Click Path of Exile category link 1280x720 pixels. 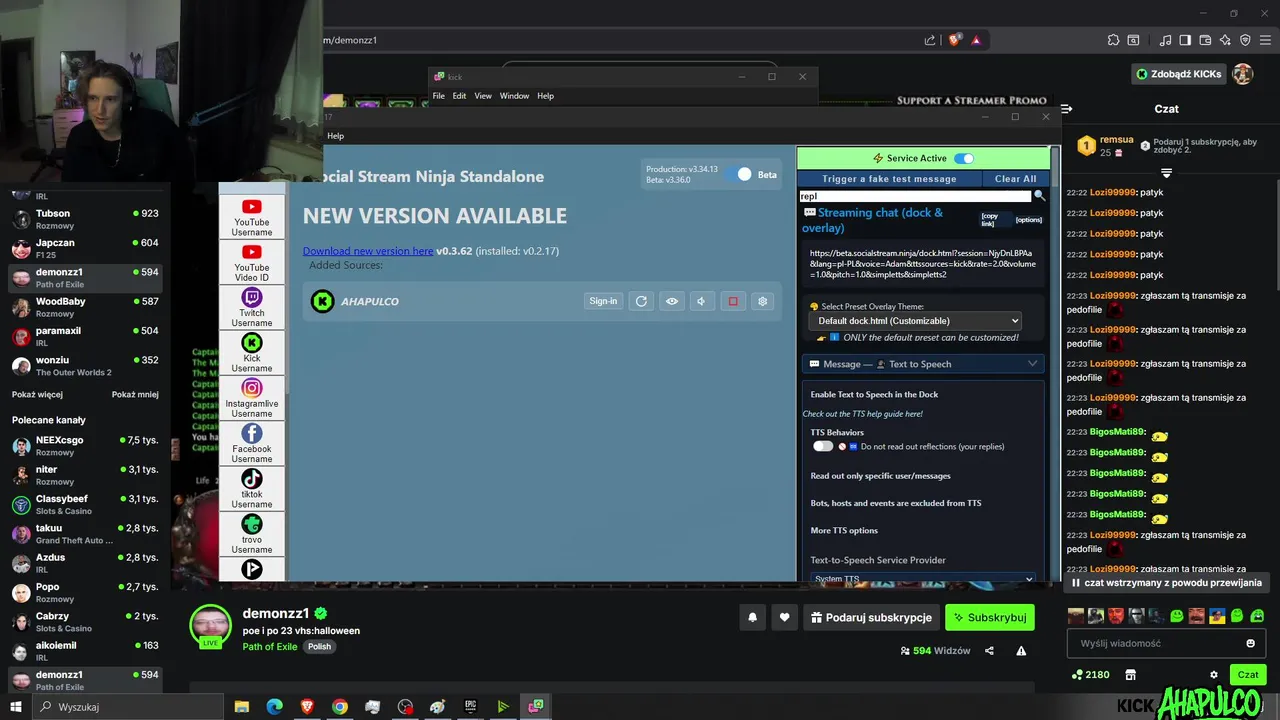(x=269, y=647)
